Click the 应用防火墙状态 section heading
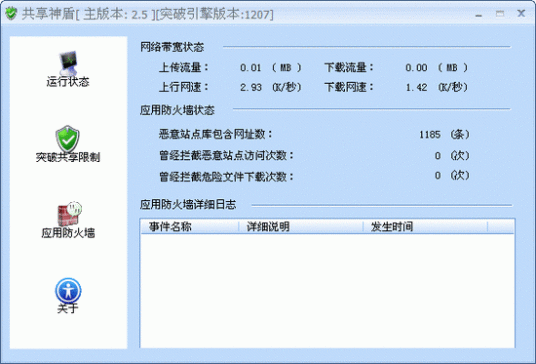 tap(177, 110)
